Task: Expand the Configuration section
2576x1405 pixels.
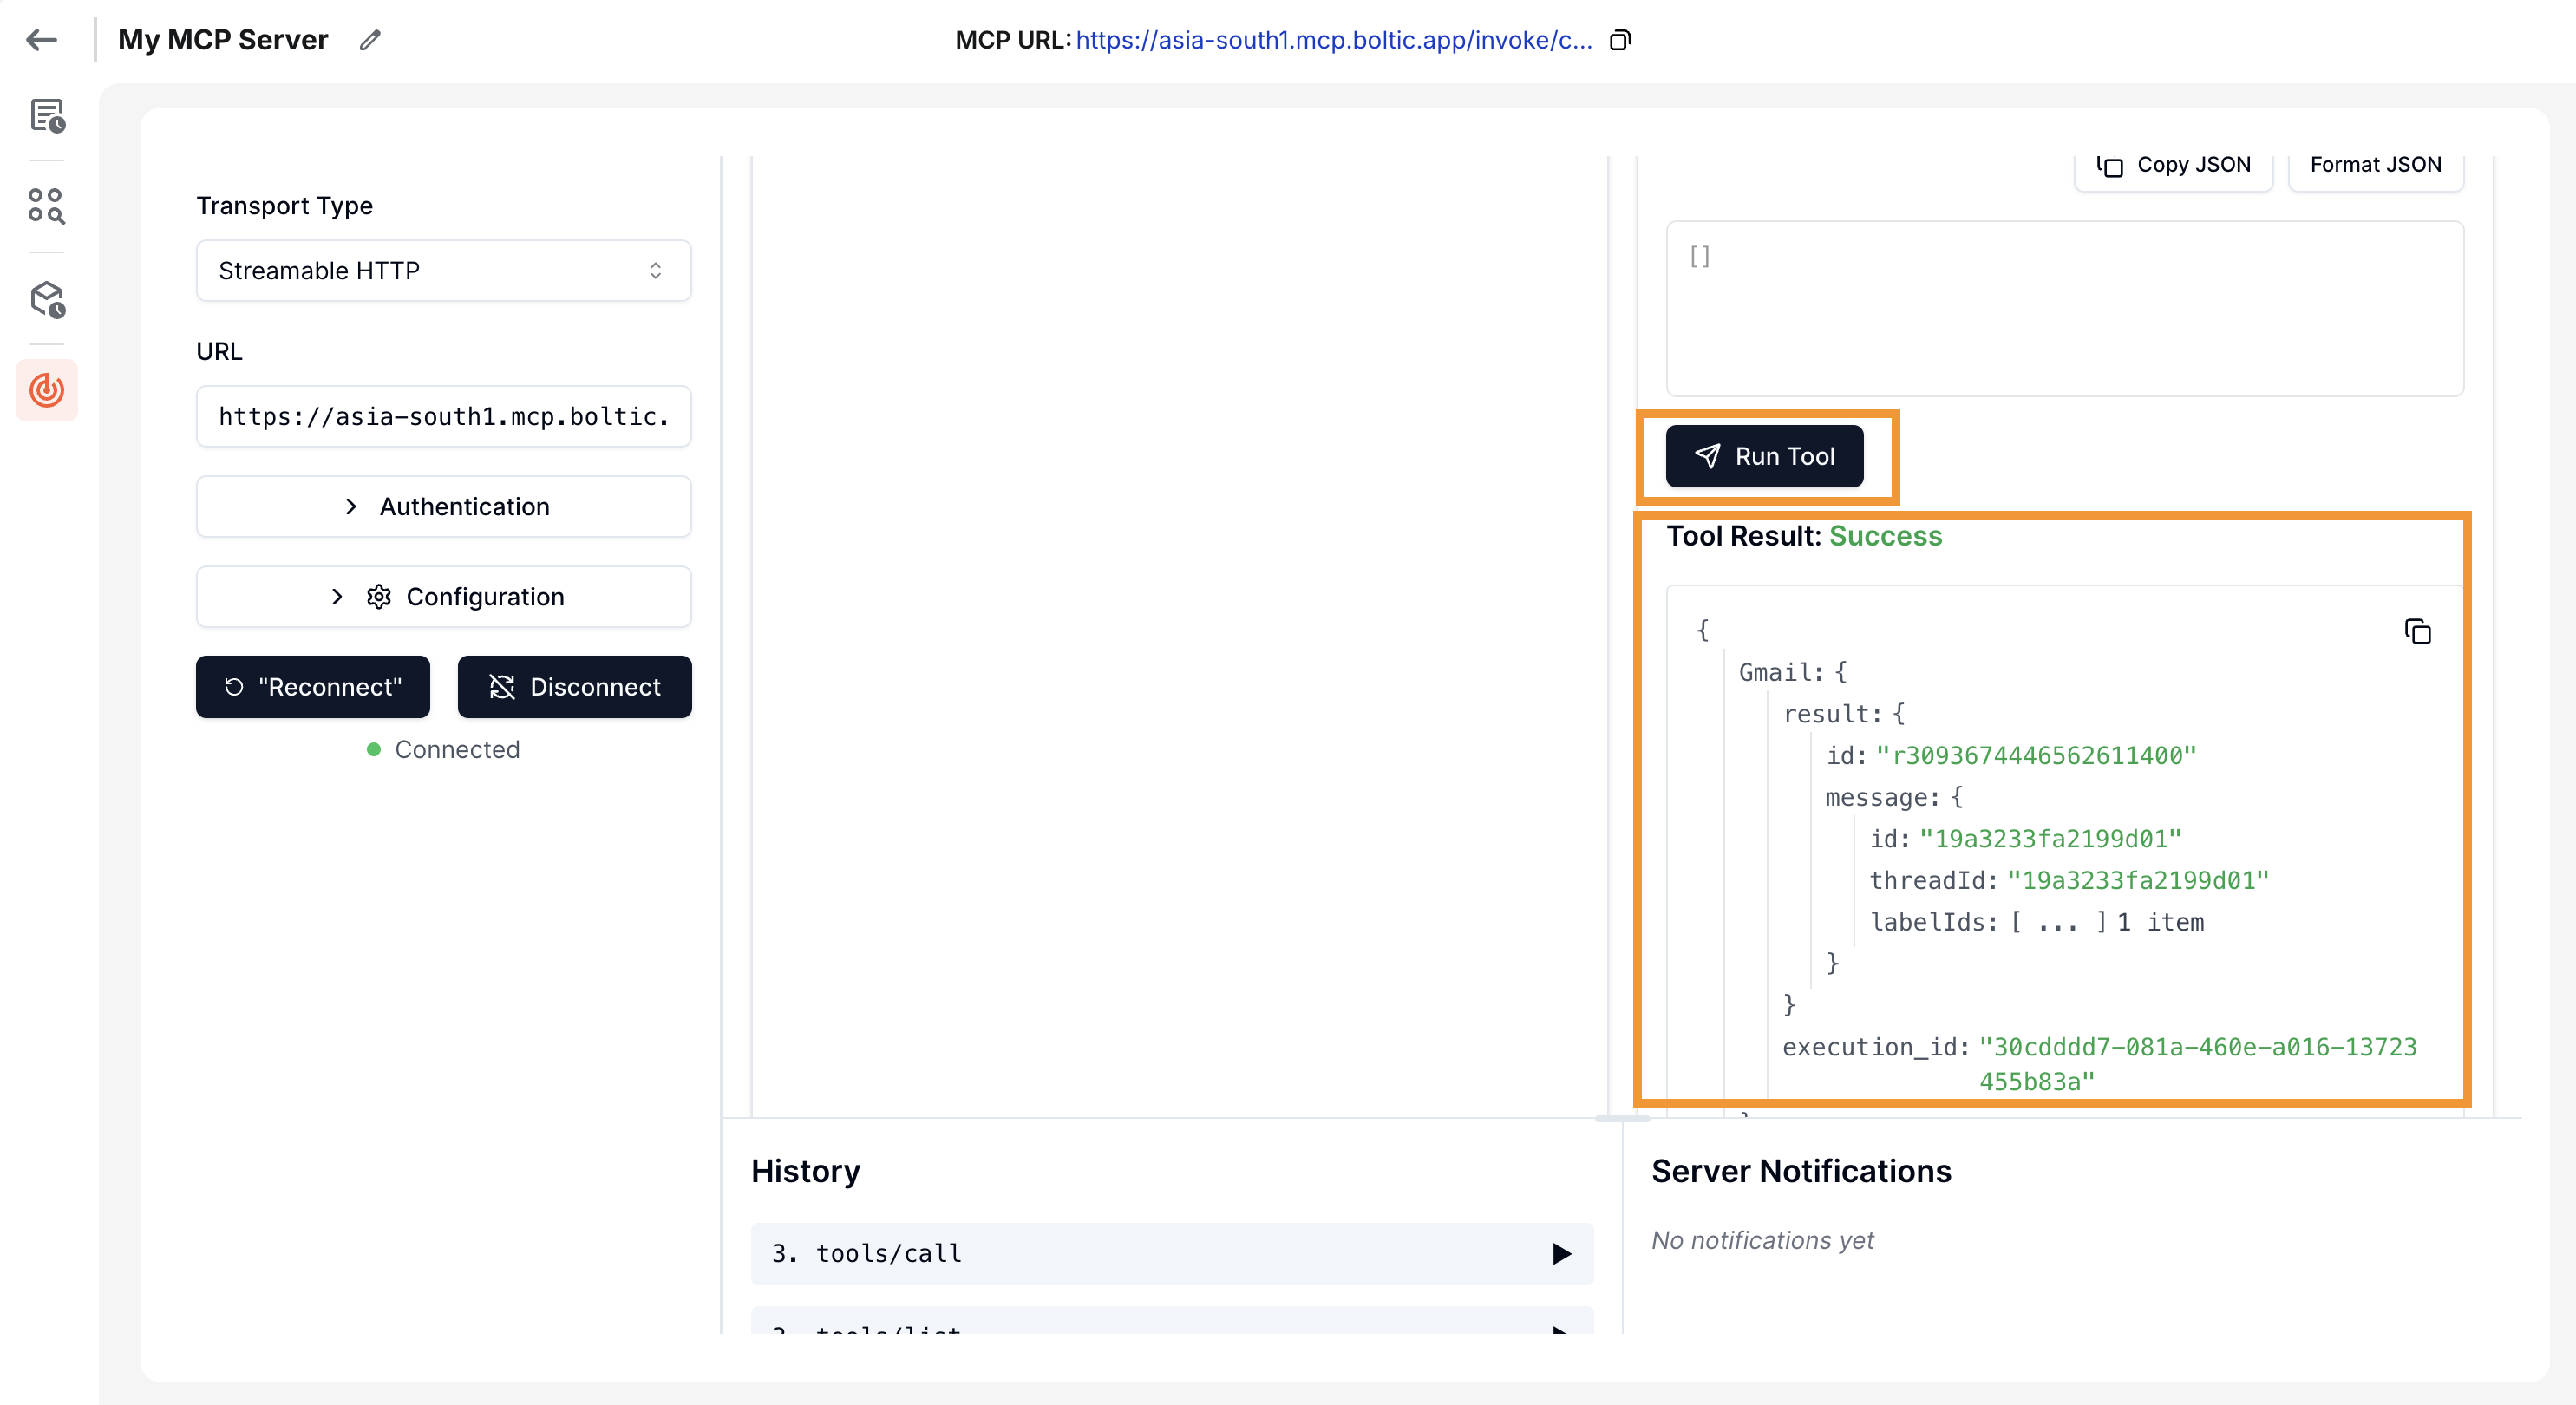Action: click(443, 597)
